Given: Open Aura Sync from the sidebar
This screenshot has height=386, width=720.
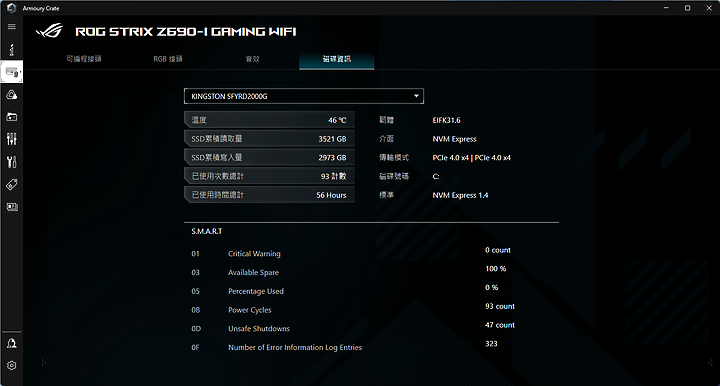Looking at the screenshot, I should click(11, 95).
